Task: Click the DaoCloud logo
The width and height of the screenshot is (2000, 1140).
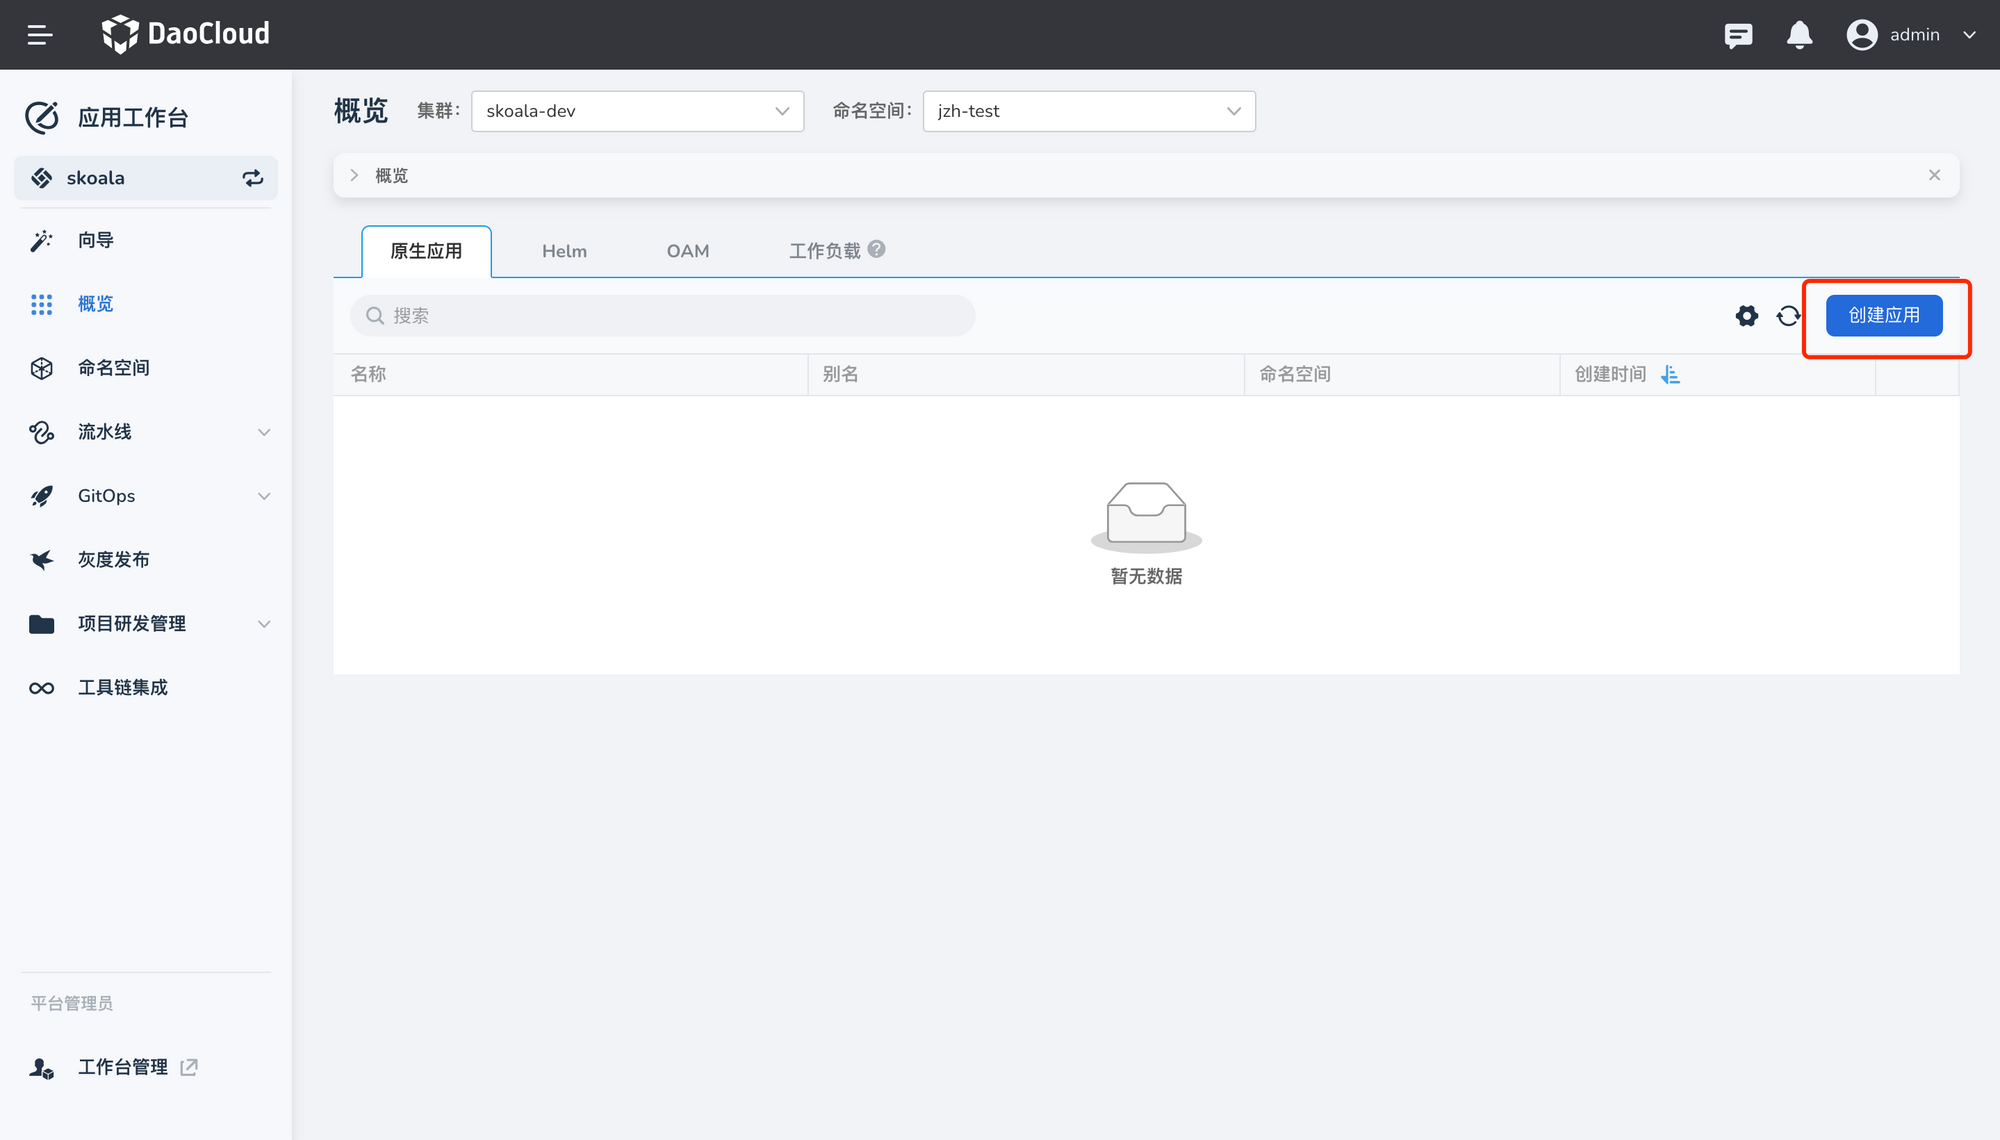Action: (x=186, y=34)
